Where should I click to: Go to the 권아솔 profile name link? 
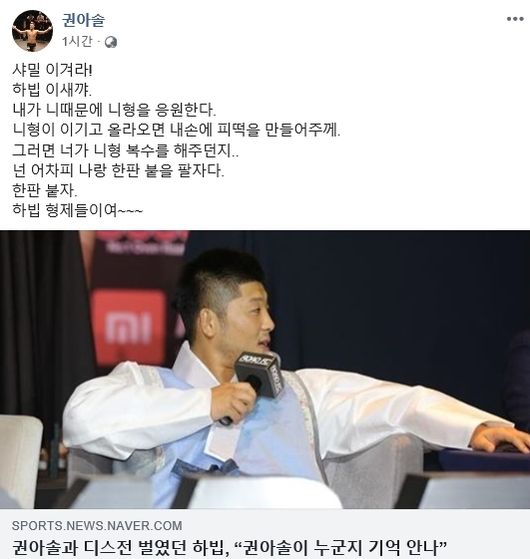pyautogui.click(x=83, y=20)
